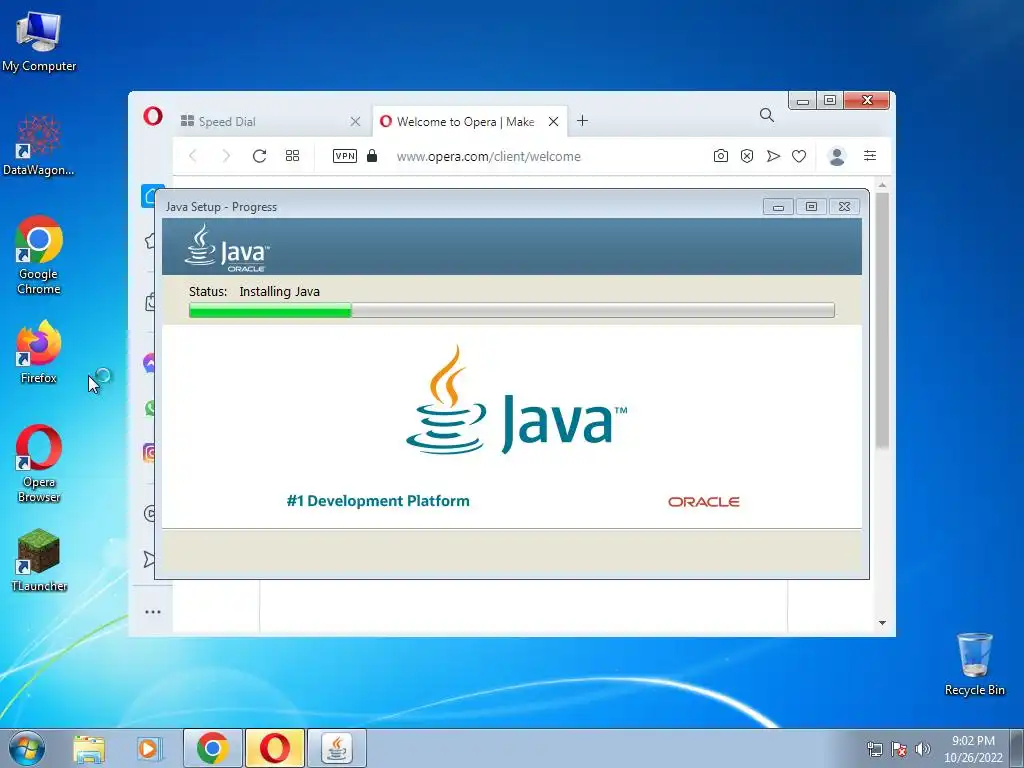The width and height of the screenshot is (1024, 768).
Task: Click the Opera tab search magnifier icon
Action: [767, 116]
